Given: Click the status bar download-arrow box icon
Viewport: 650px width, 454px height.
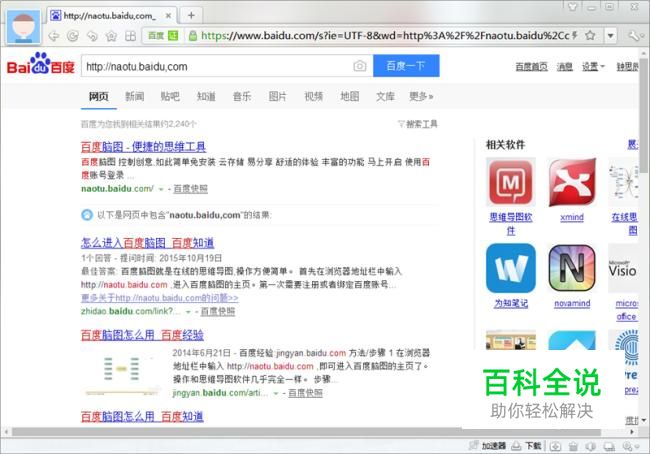Looking at the screenshot, I should click(555, 446).
